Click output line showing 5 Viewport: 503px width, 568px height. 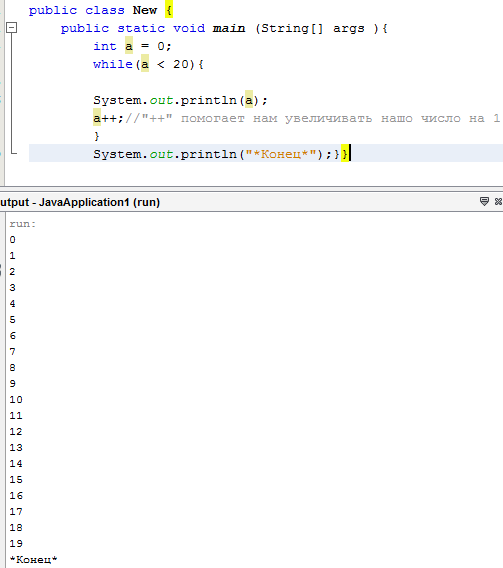[x=13, y=320]
